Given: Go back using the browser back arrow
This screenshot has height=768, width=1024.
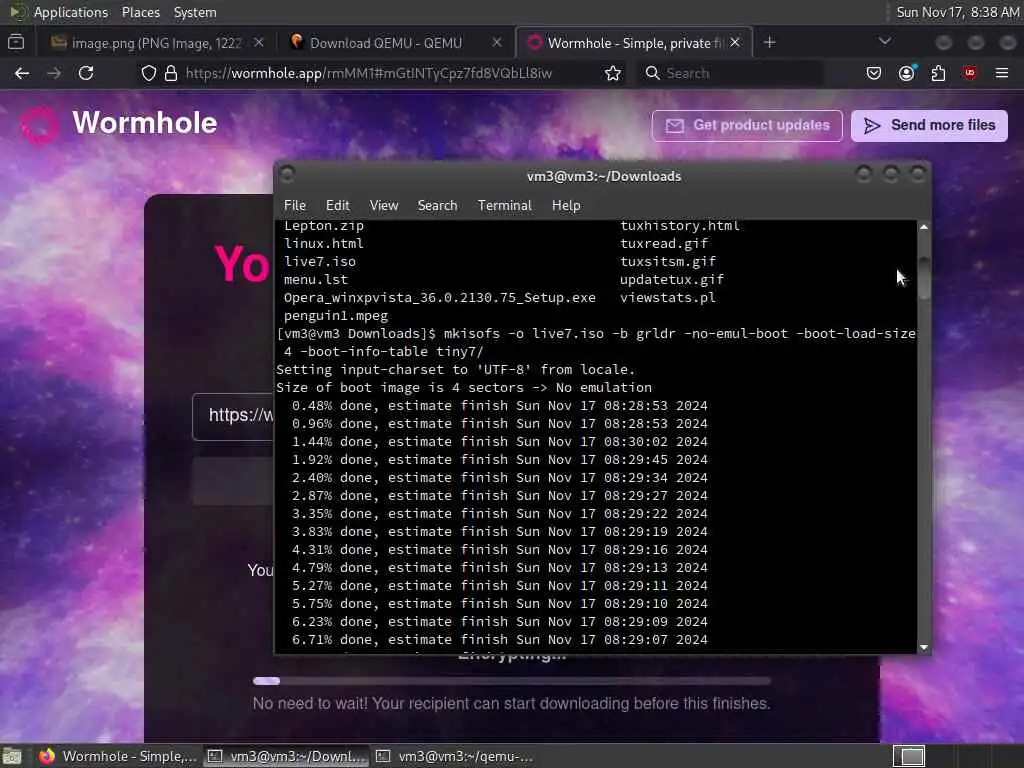Looking at the screenshot, I should pos(22,73).
